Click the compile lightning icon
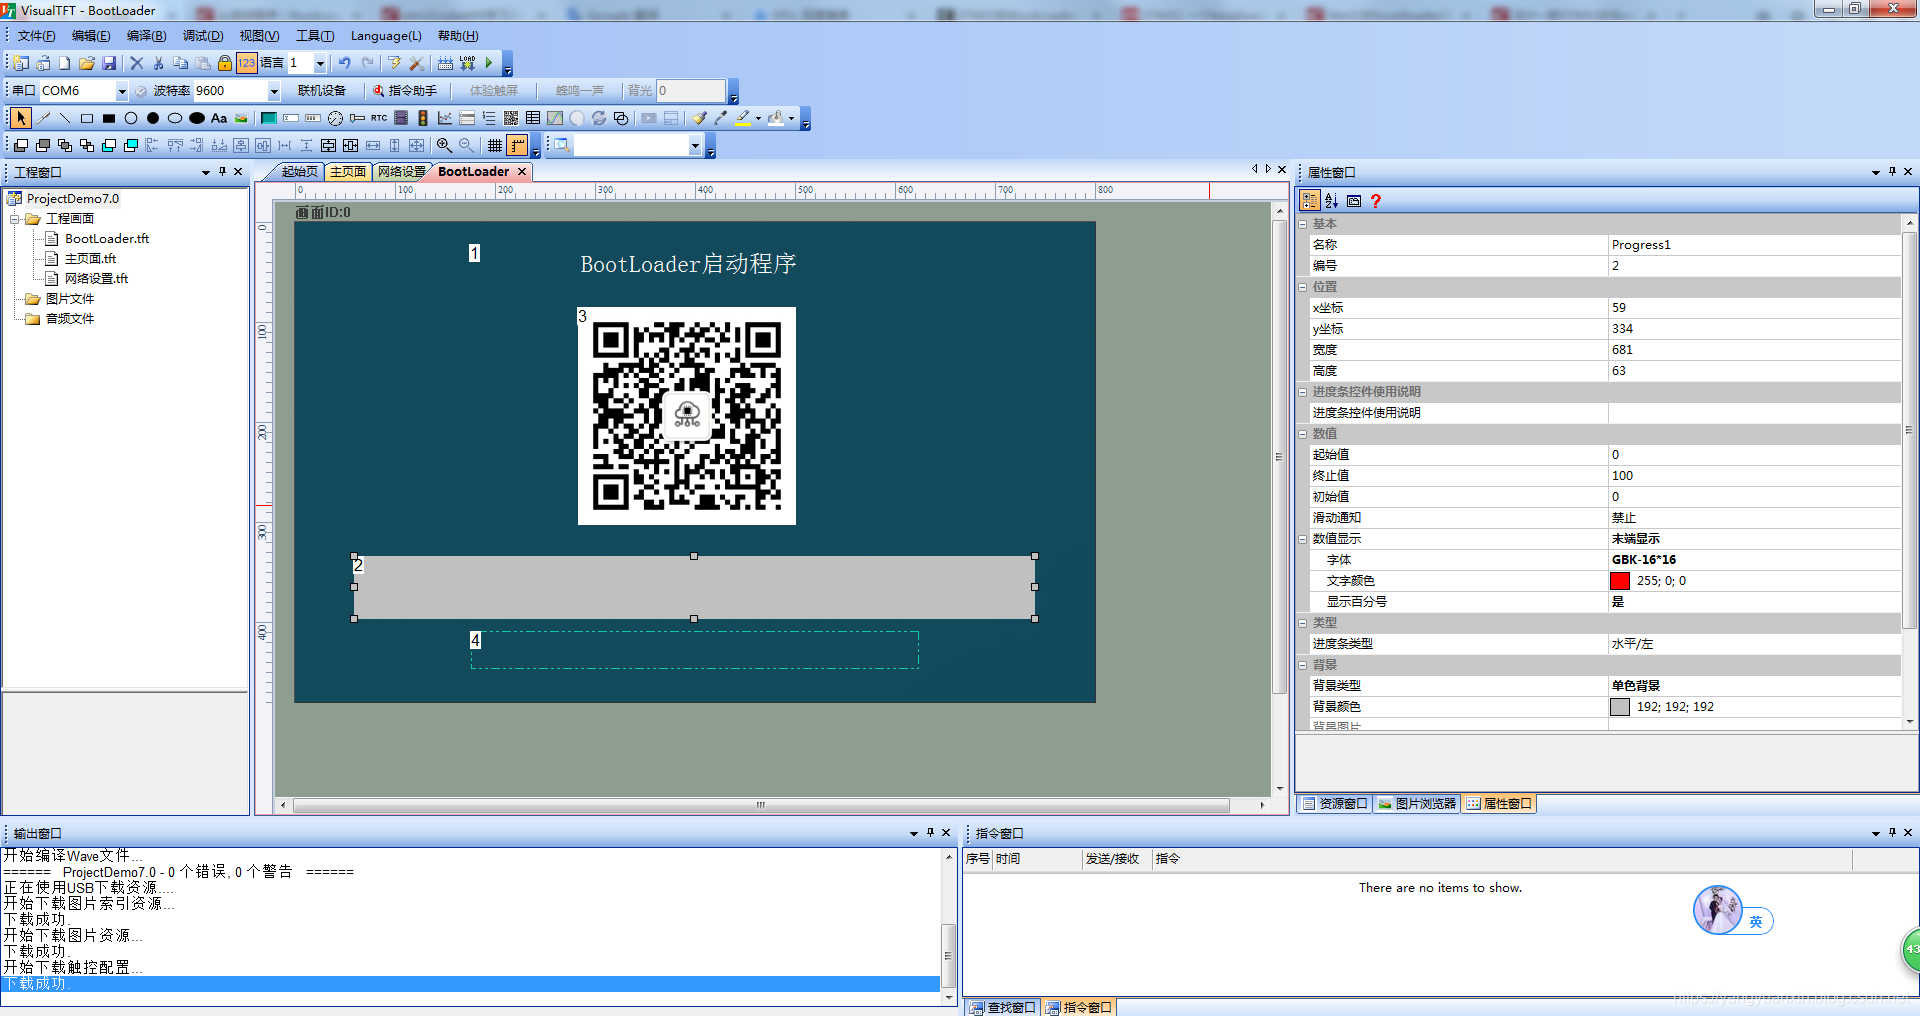 coord(395,63)
